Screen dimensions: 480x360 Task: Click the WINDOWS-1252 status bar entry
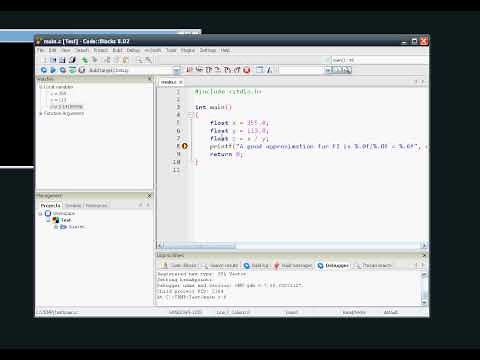185,312
